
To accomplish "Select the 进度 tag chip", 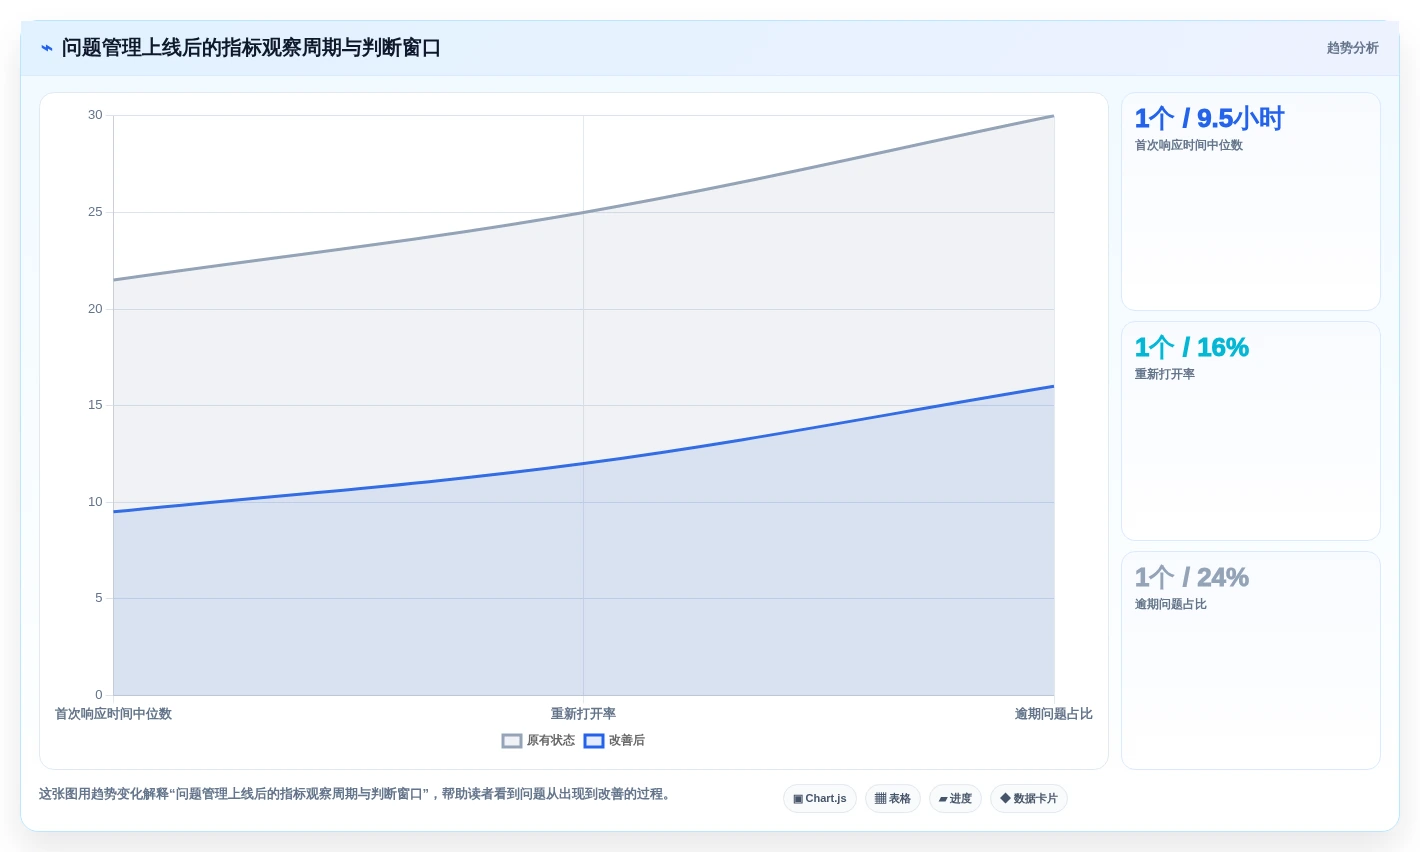I will [x=955, y=799].
